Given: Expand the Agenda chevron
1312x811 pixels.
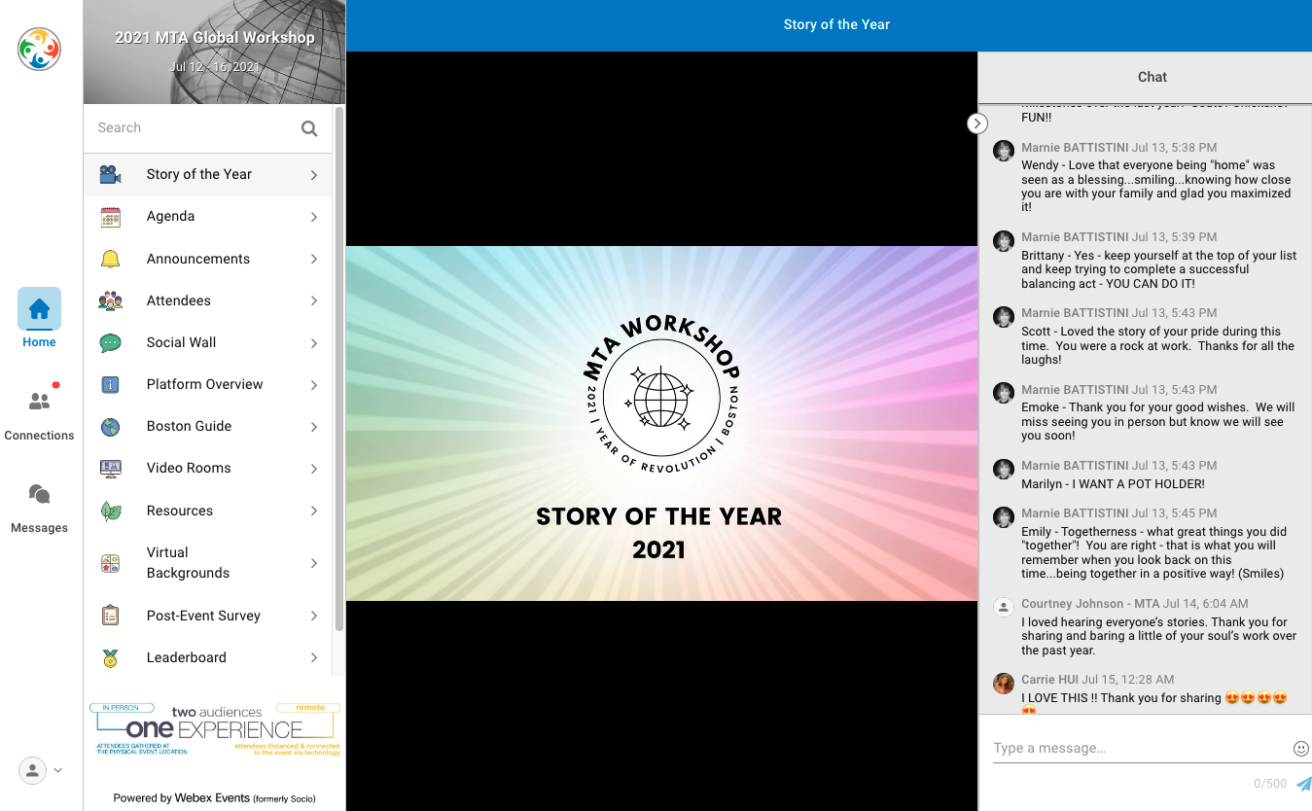Looking at the screenshot, I should 313,217.
